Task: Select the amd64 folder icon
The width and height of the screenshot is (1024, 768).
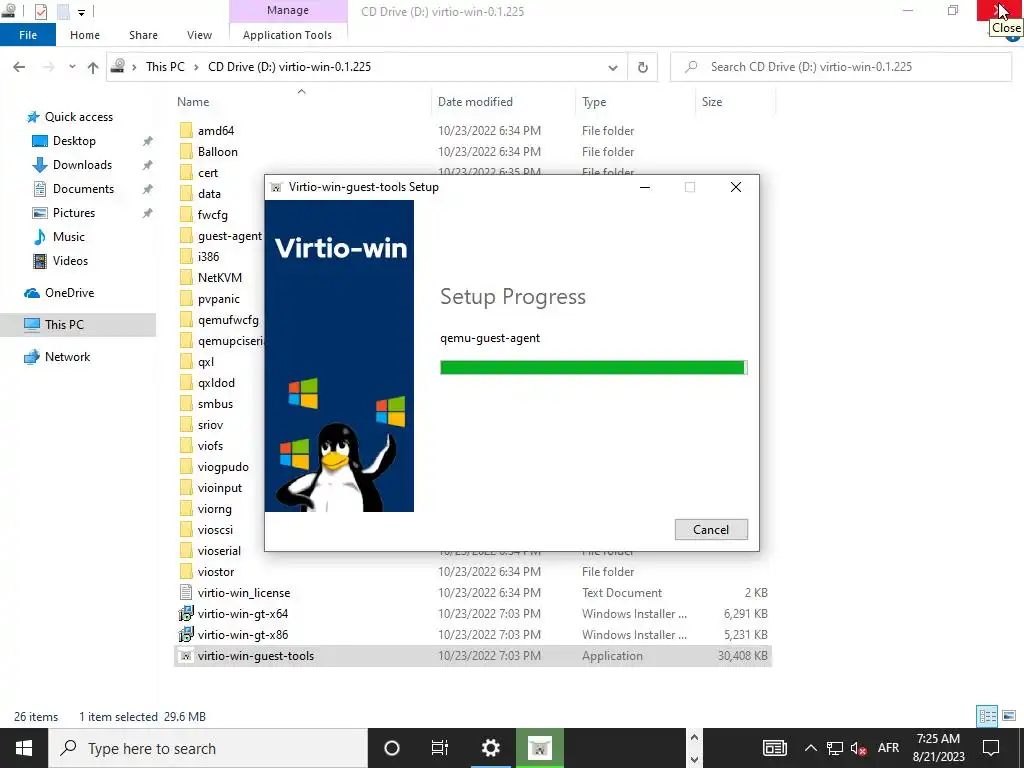Action: 186,131
